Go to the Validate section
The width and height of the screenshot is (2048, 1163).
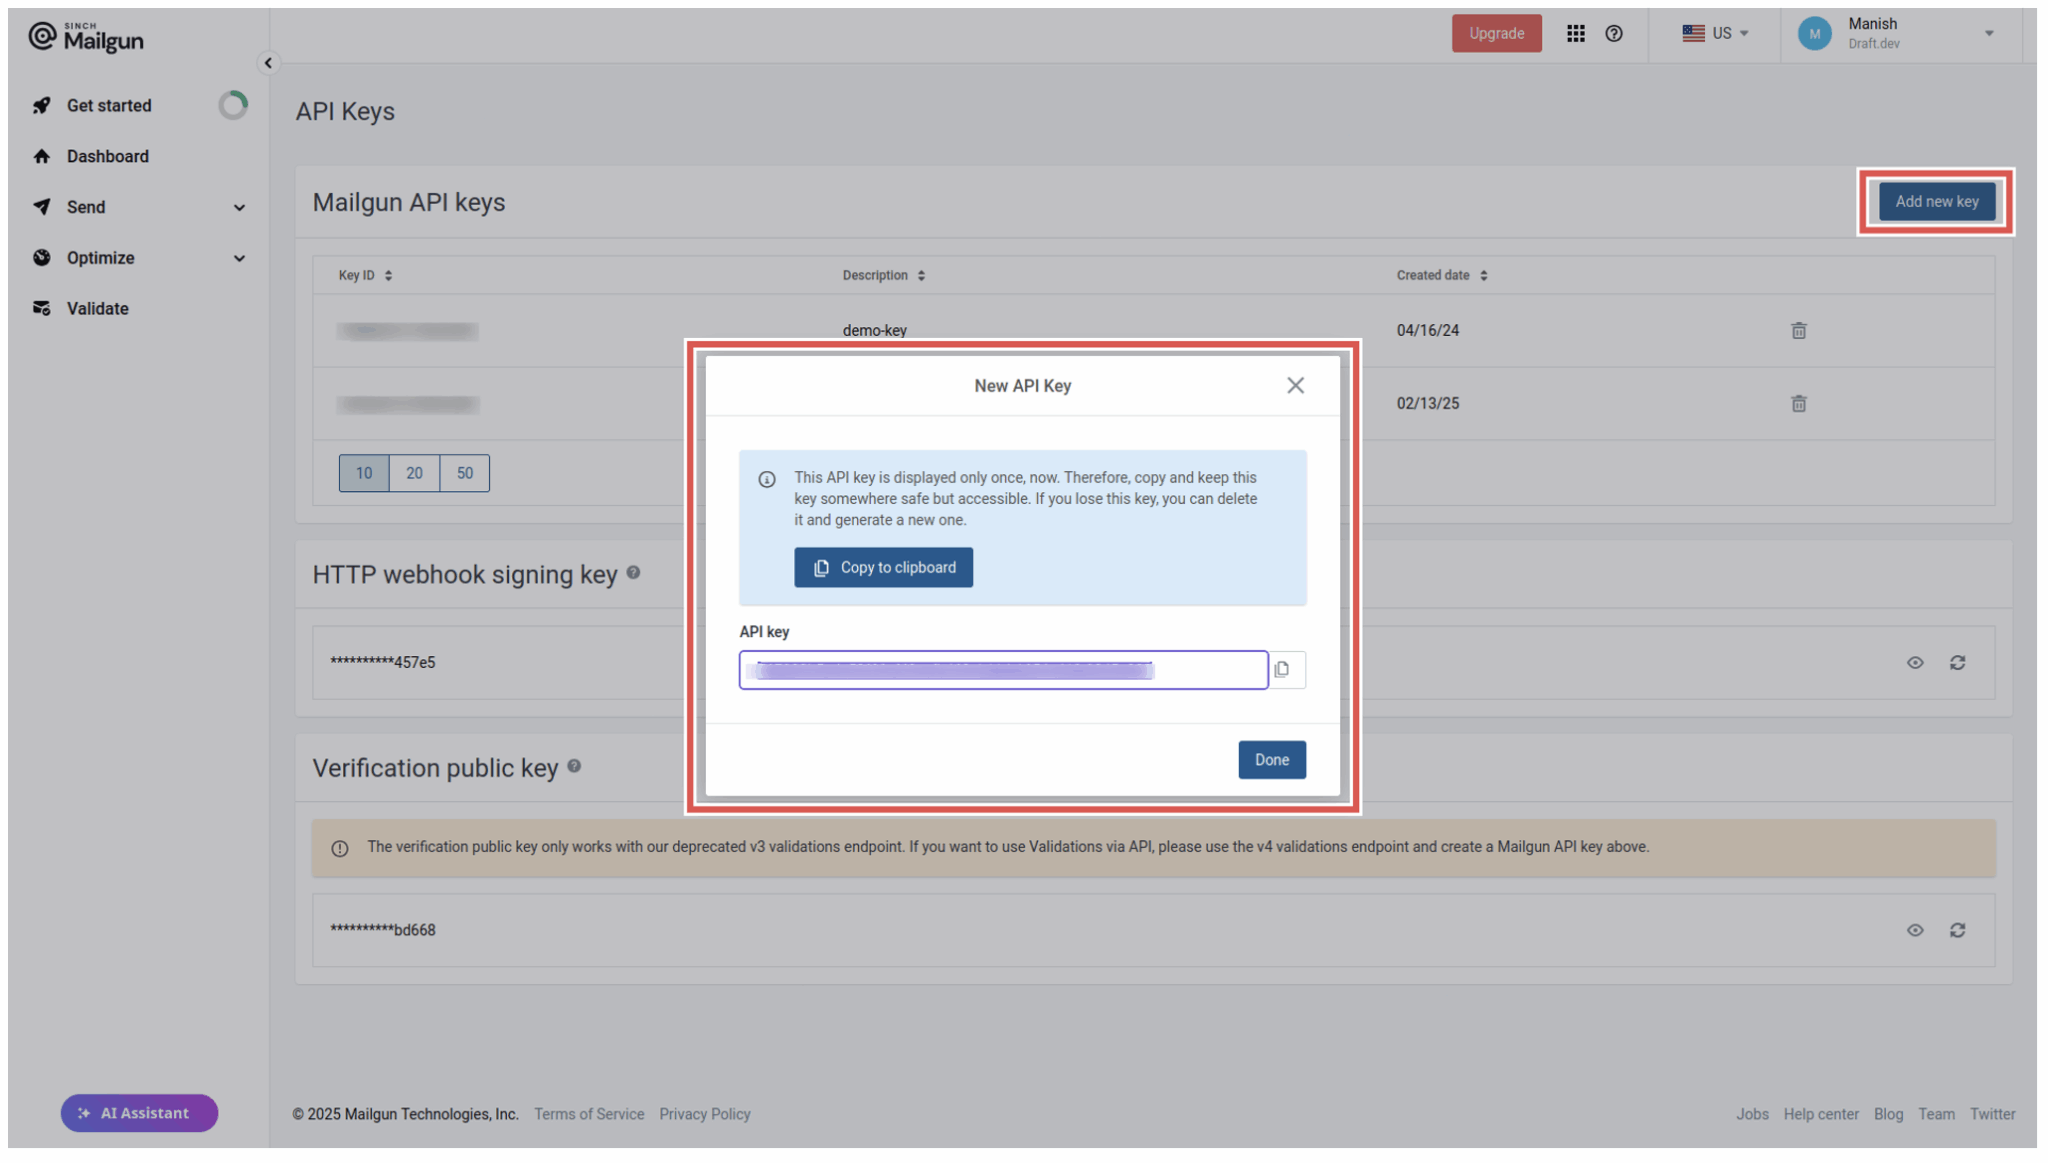pos(97,308)
